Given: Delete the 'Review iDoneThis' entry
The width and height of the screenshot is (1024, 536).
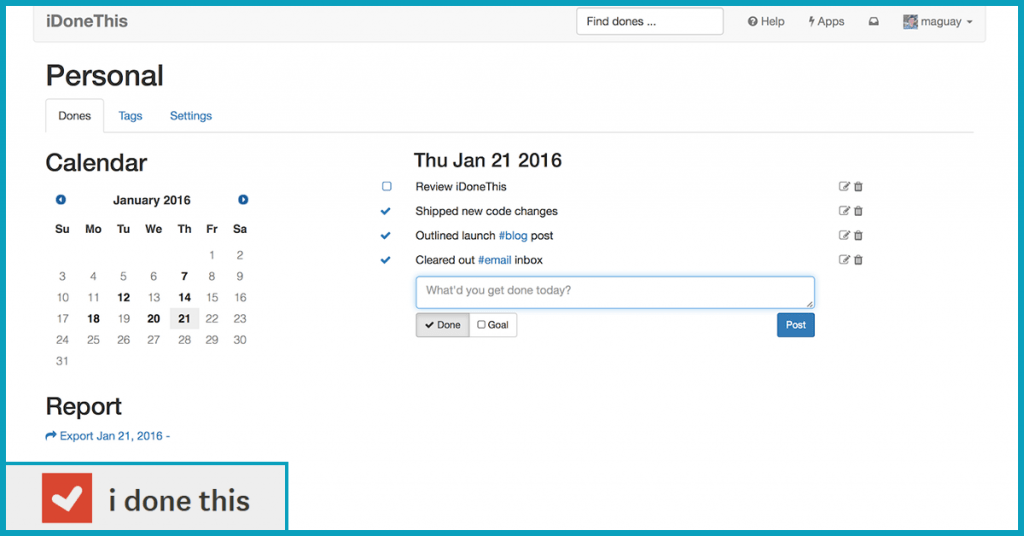Looking at the screenshot, I should coord(858,187).
